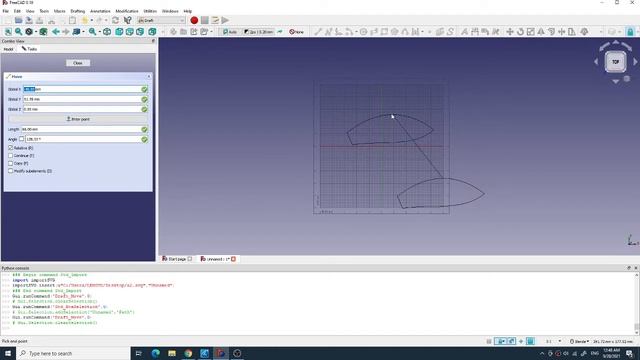
Task: Select the Draft Rotate tool
Action: click(520, 32)
